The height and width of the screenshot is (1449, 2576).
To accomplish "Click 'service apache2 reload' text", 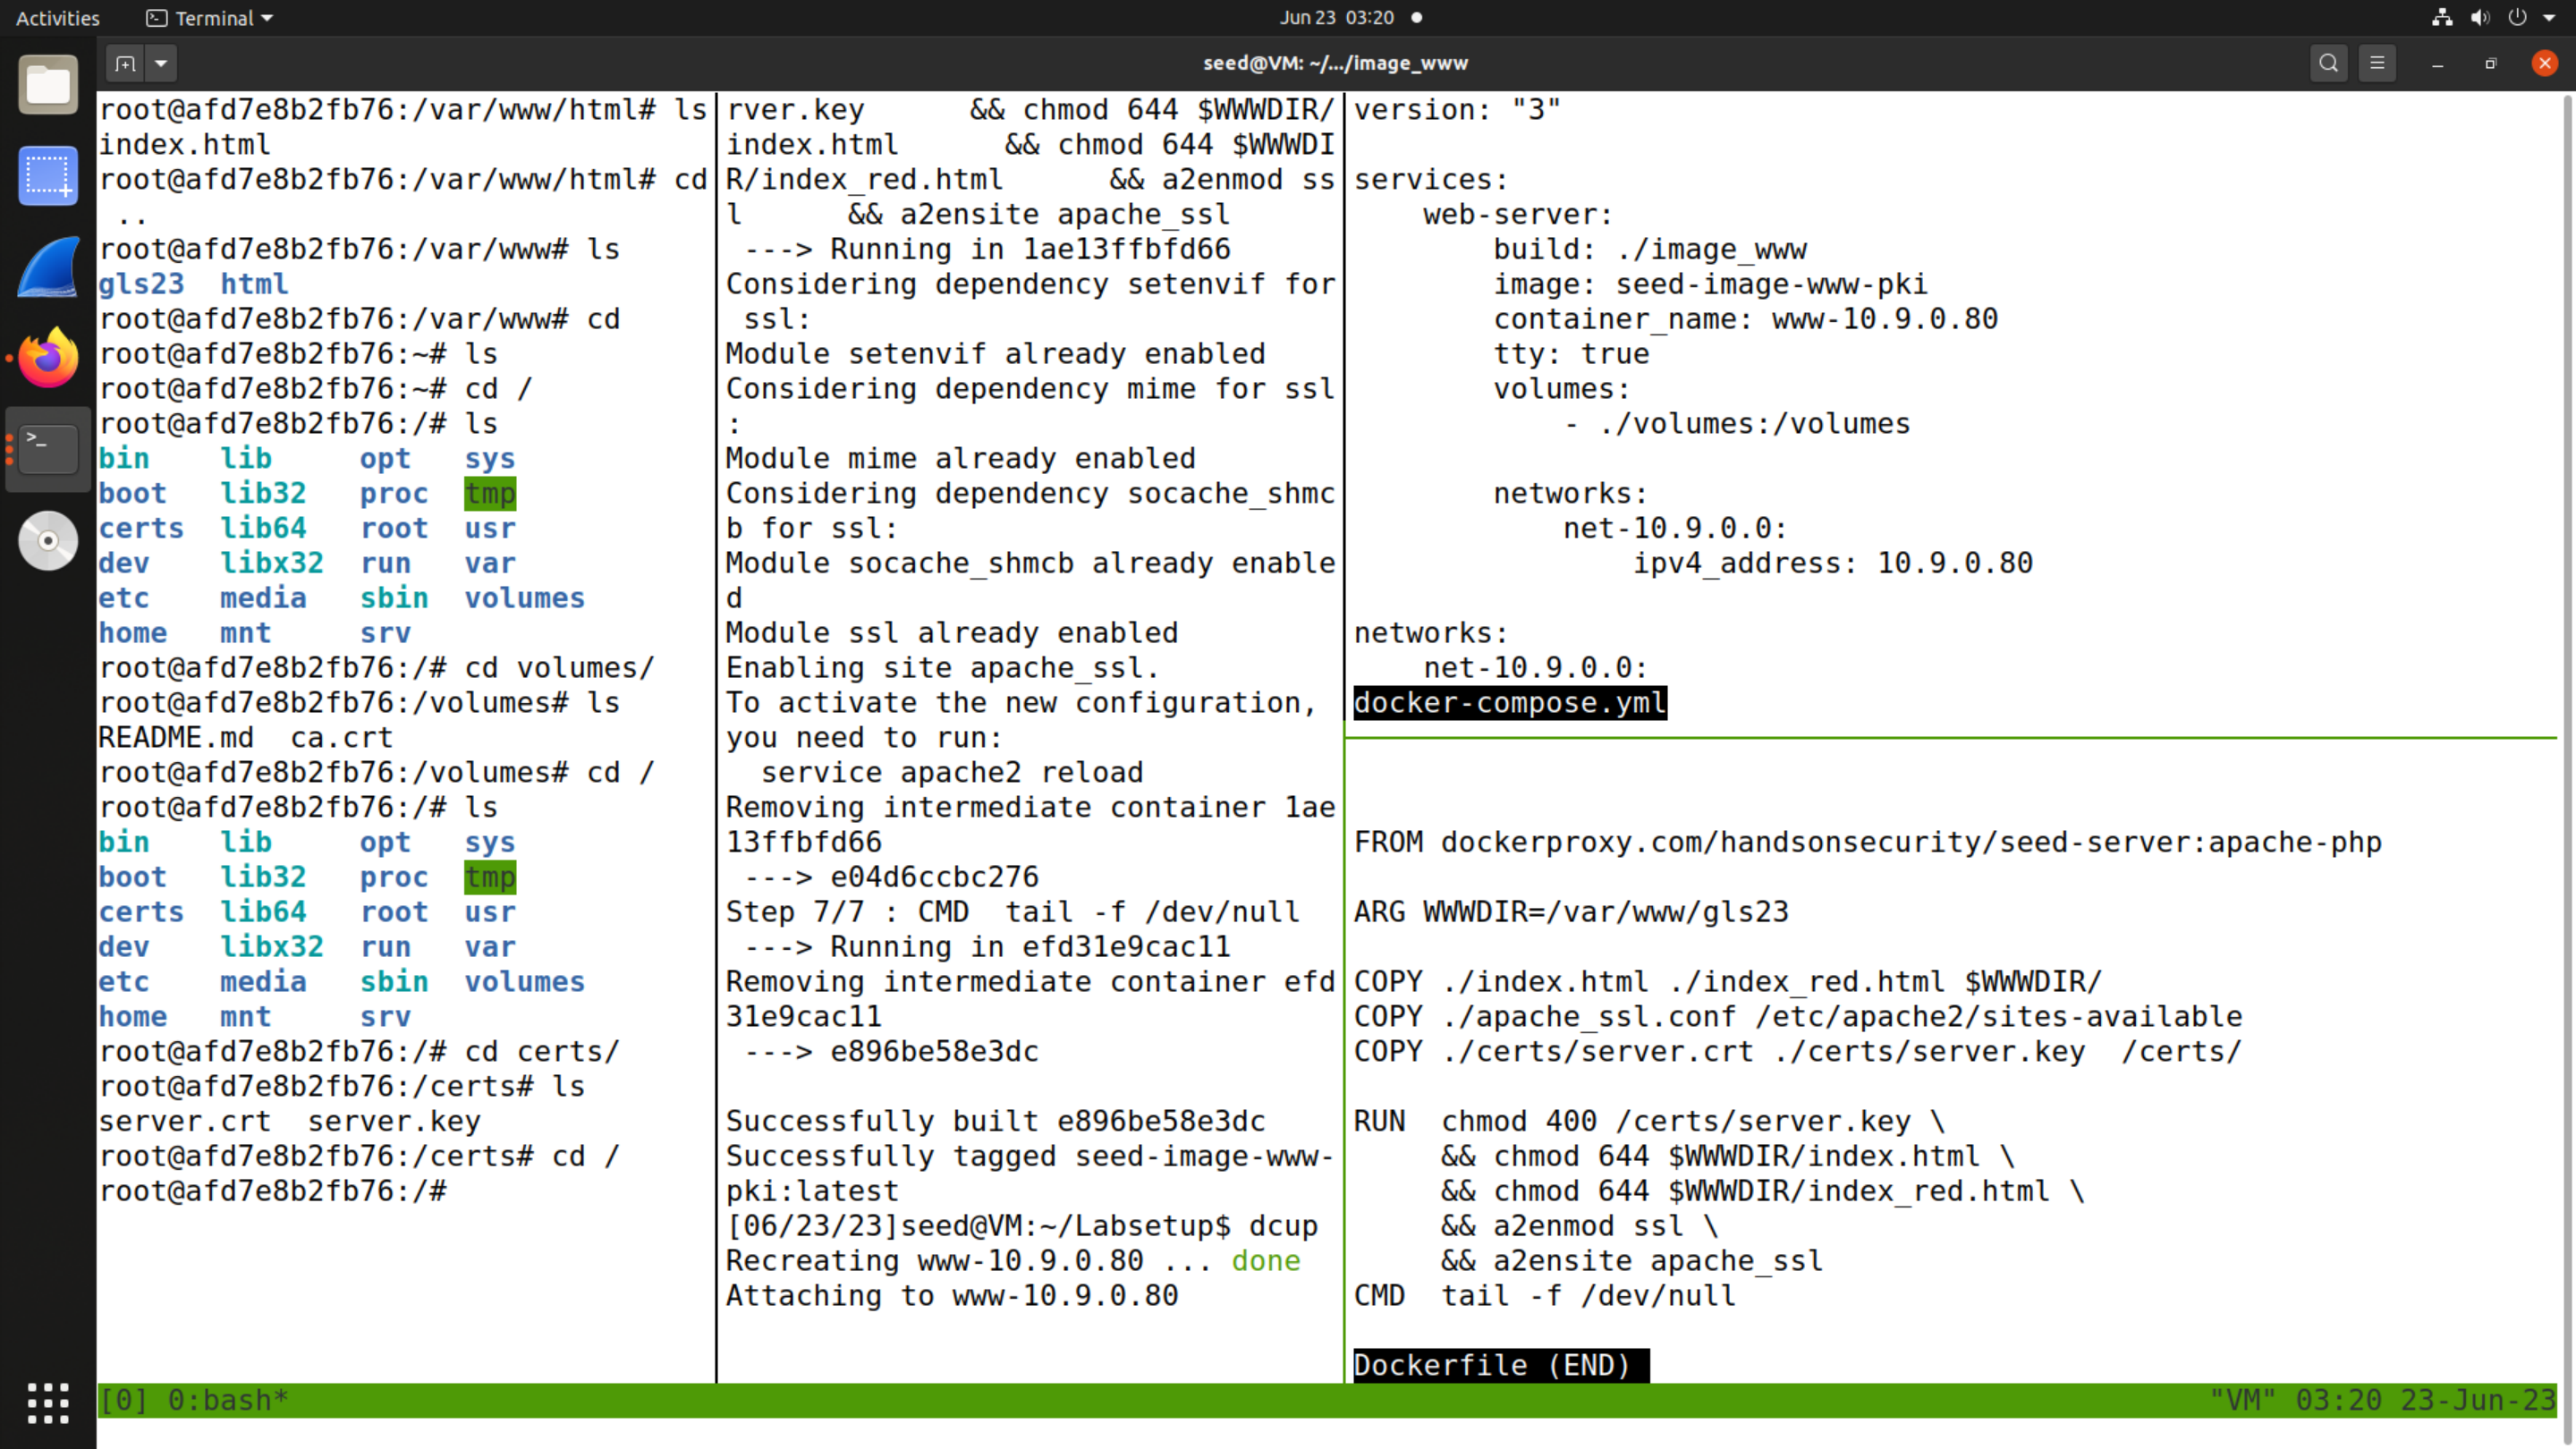I will (x=952, y=772).
